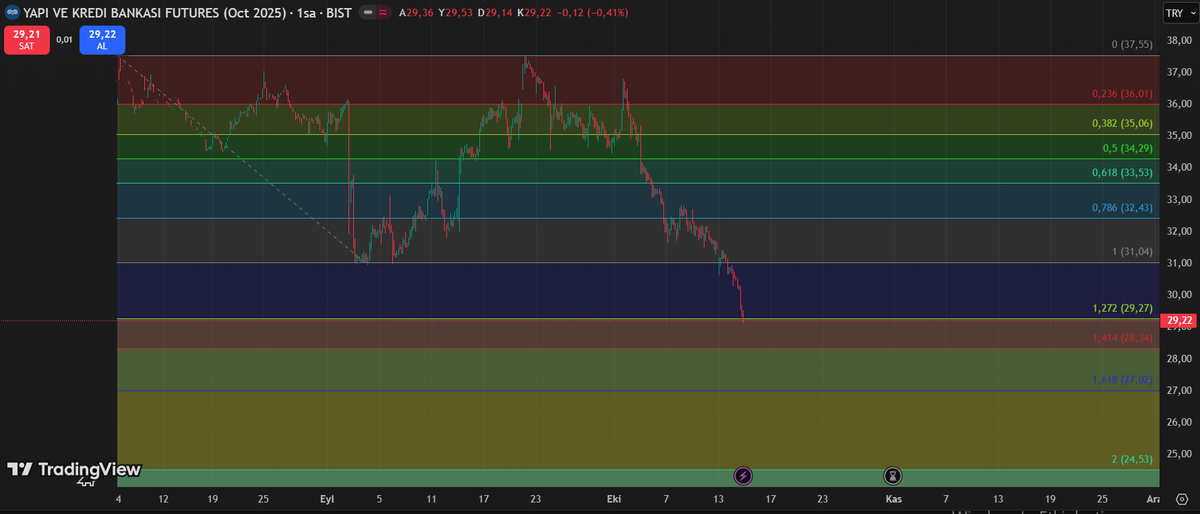Image resolution: width=1200 pixels, height=514 pixels.
Task: Click the red SAT 29,21 sell button
Action: tap(26, 40)
